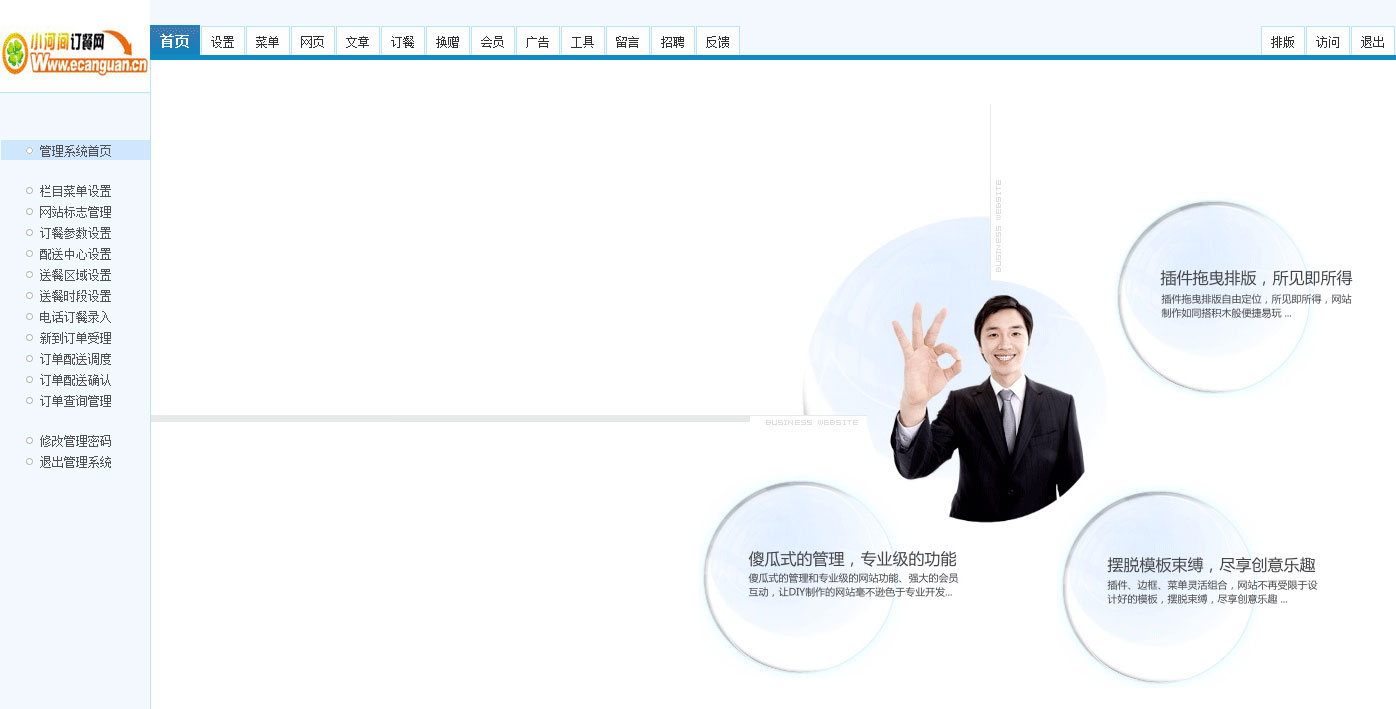Screen dimensions: 1396x709
Task: Open the 会员 tab
Action: click(x=493, y=42)
